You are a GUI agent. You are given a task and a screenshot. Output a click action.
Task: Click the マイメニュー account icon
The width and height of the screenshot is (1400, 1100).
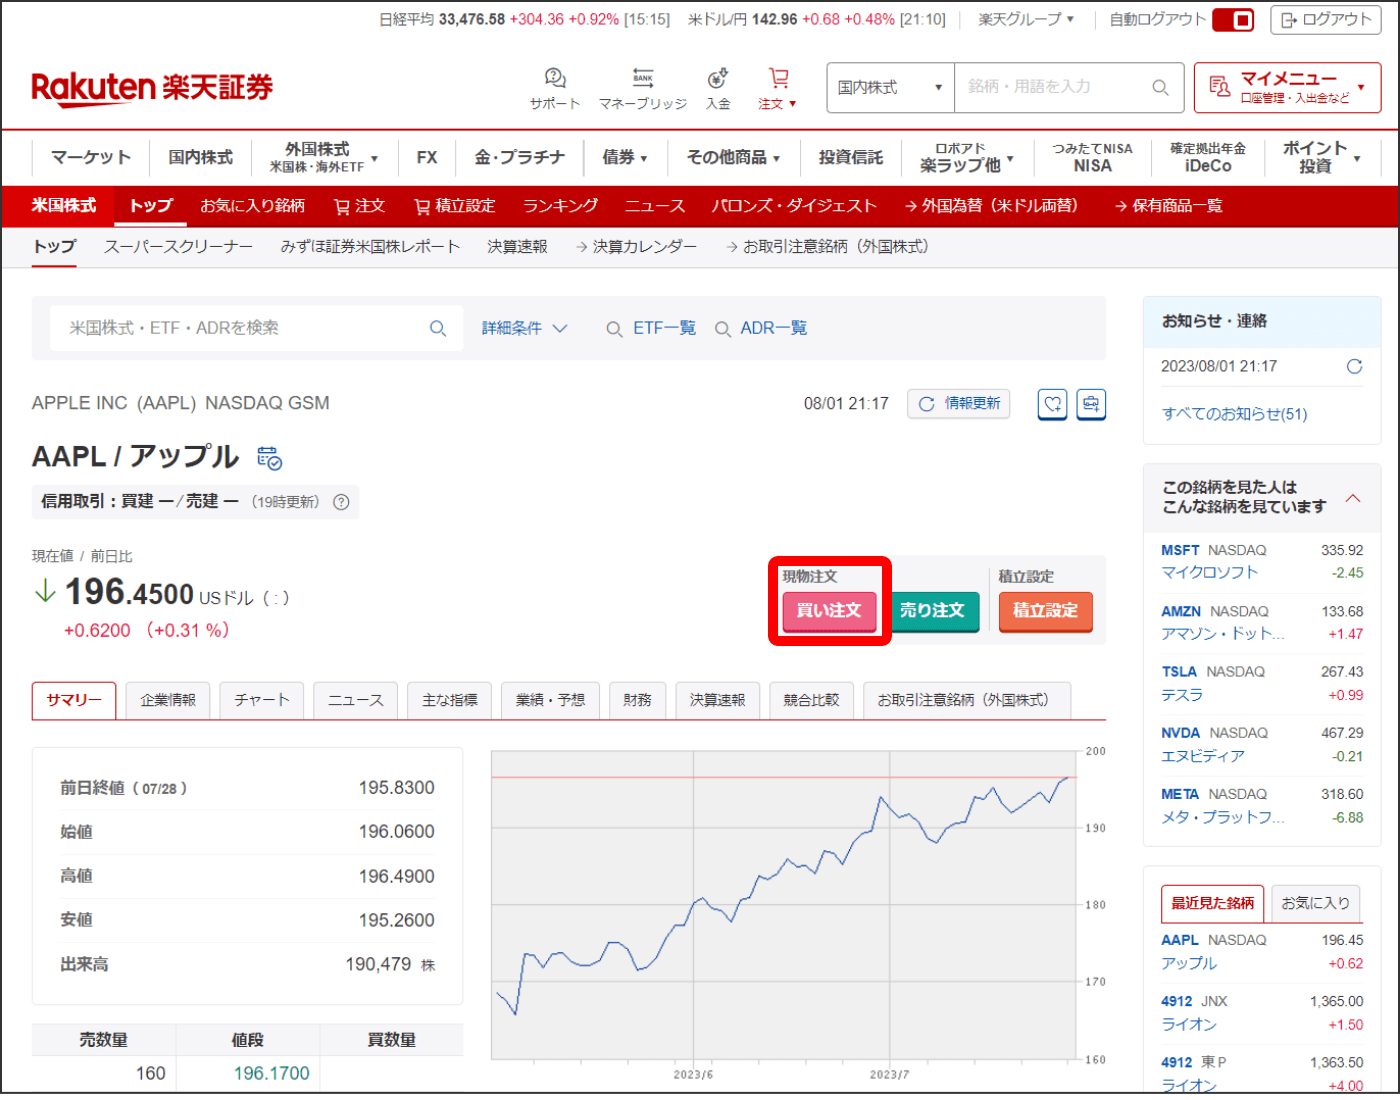tap(1219, 87)
